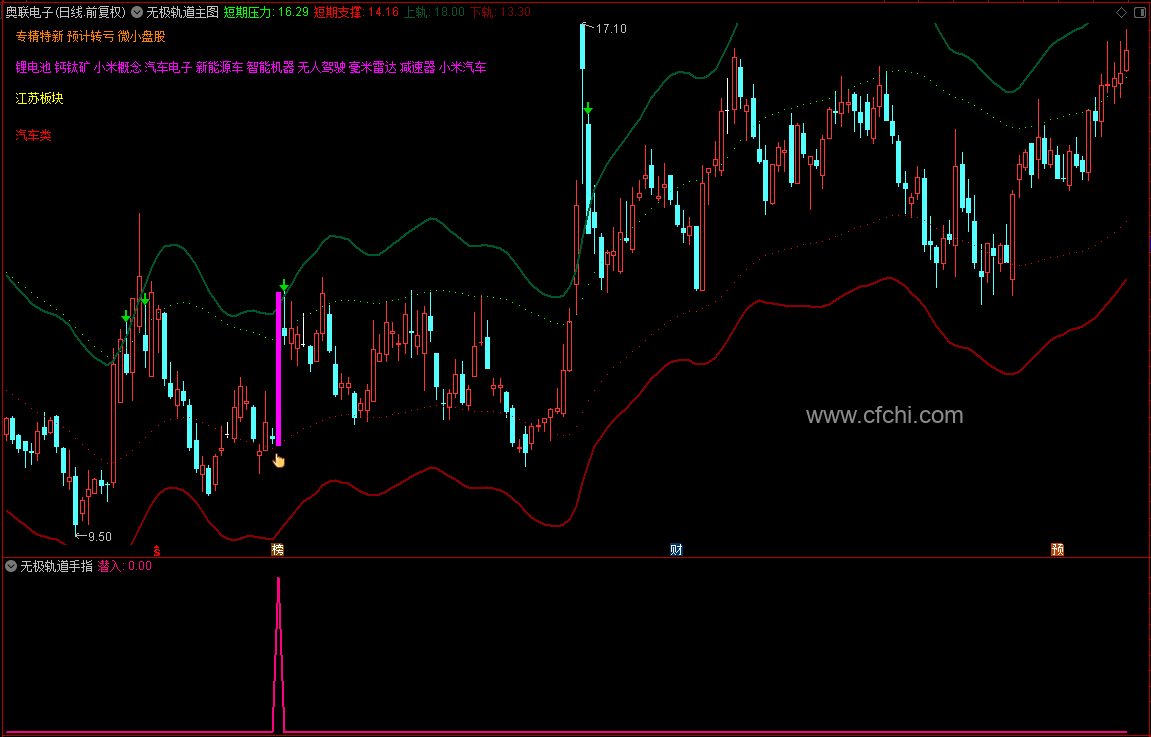Click the red S marker on timeline
Viewport: 1151px width, 737px height.
156,549
